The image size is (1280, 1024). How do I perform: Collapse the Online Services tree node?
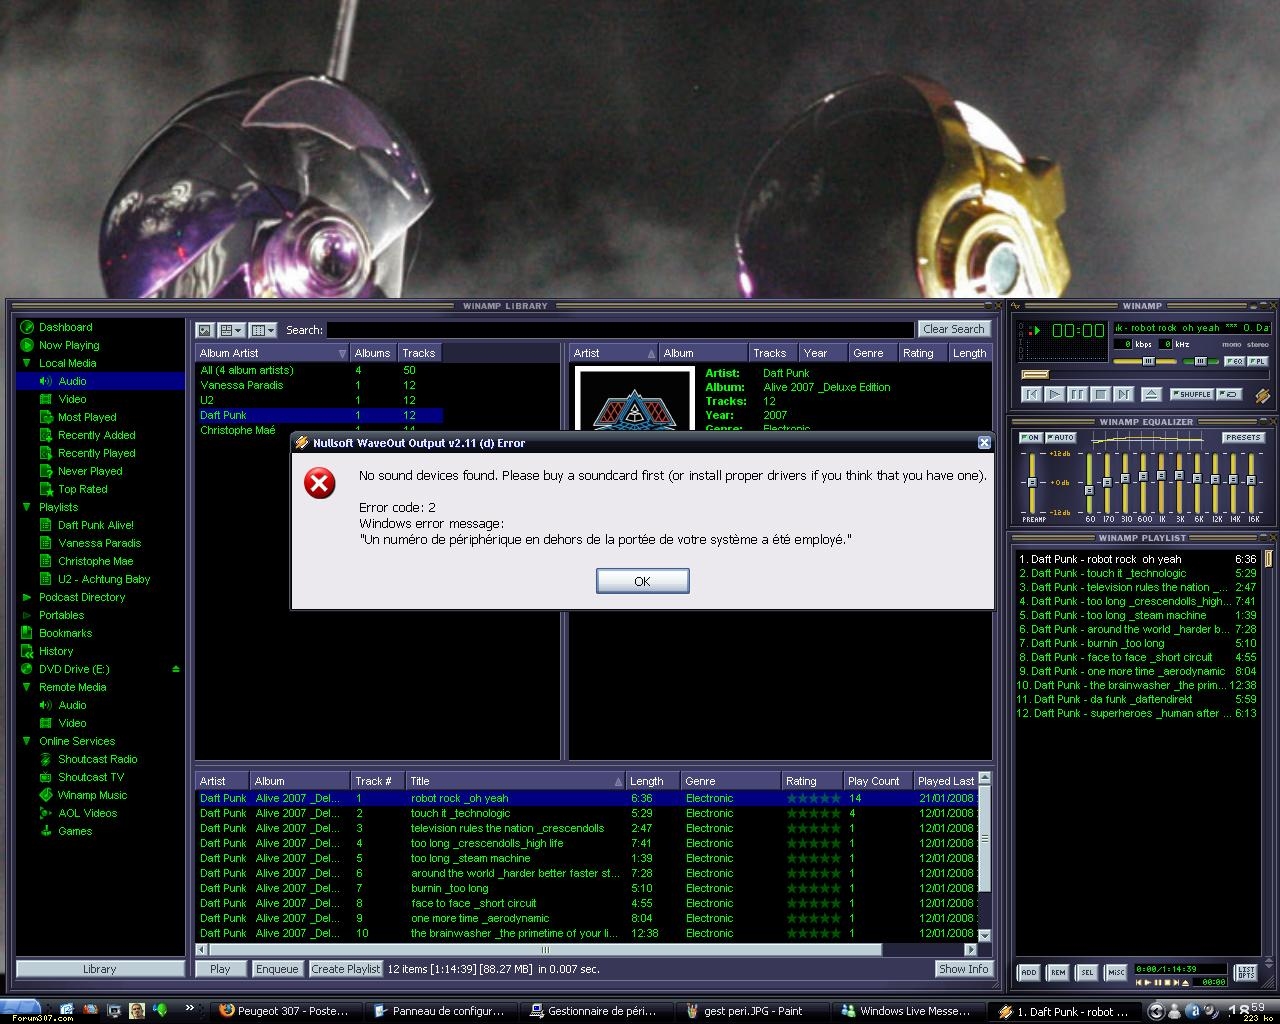[27, 741]
